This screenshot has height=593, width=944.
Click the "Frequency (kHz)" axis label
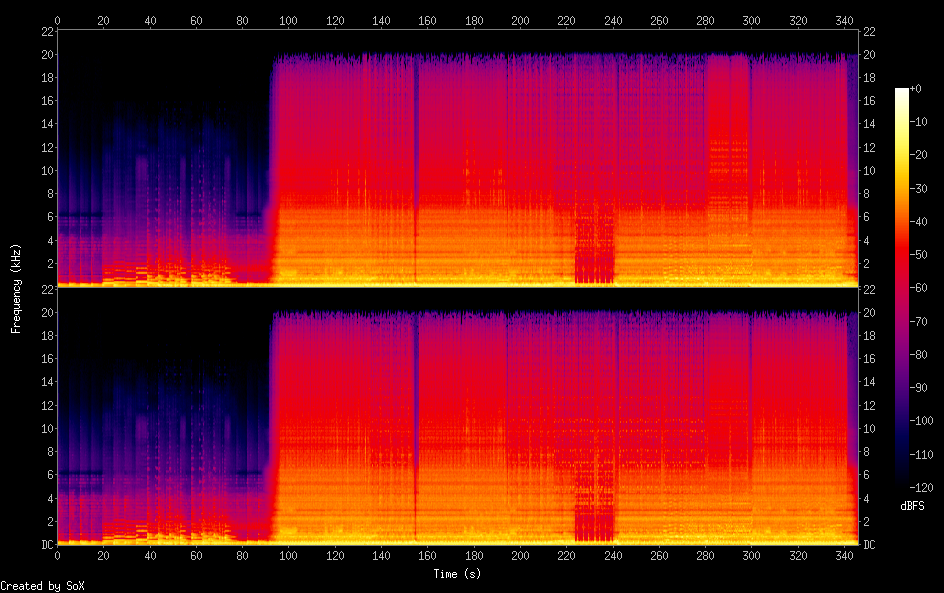(16, 288)
